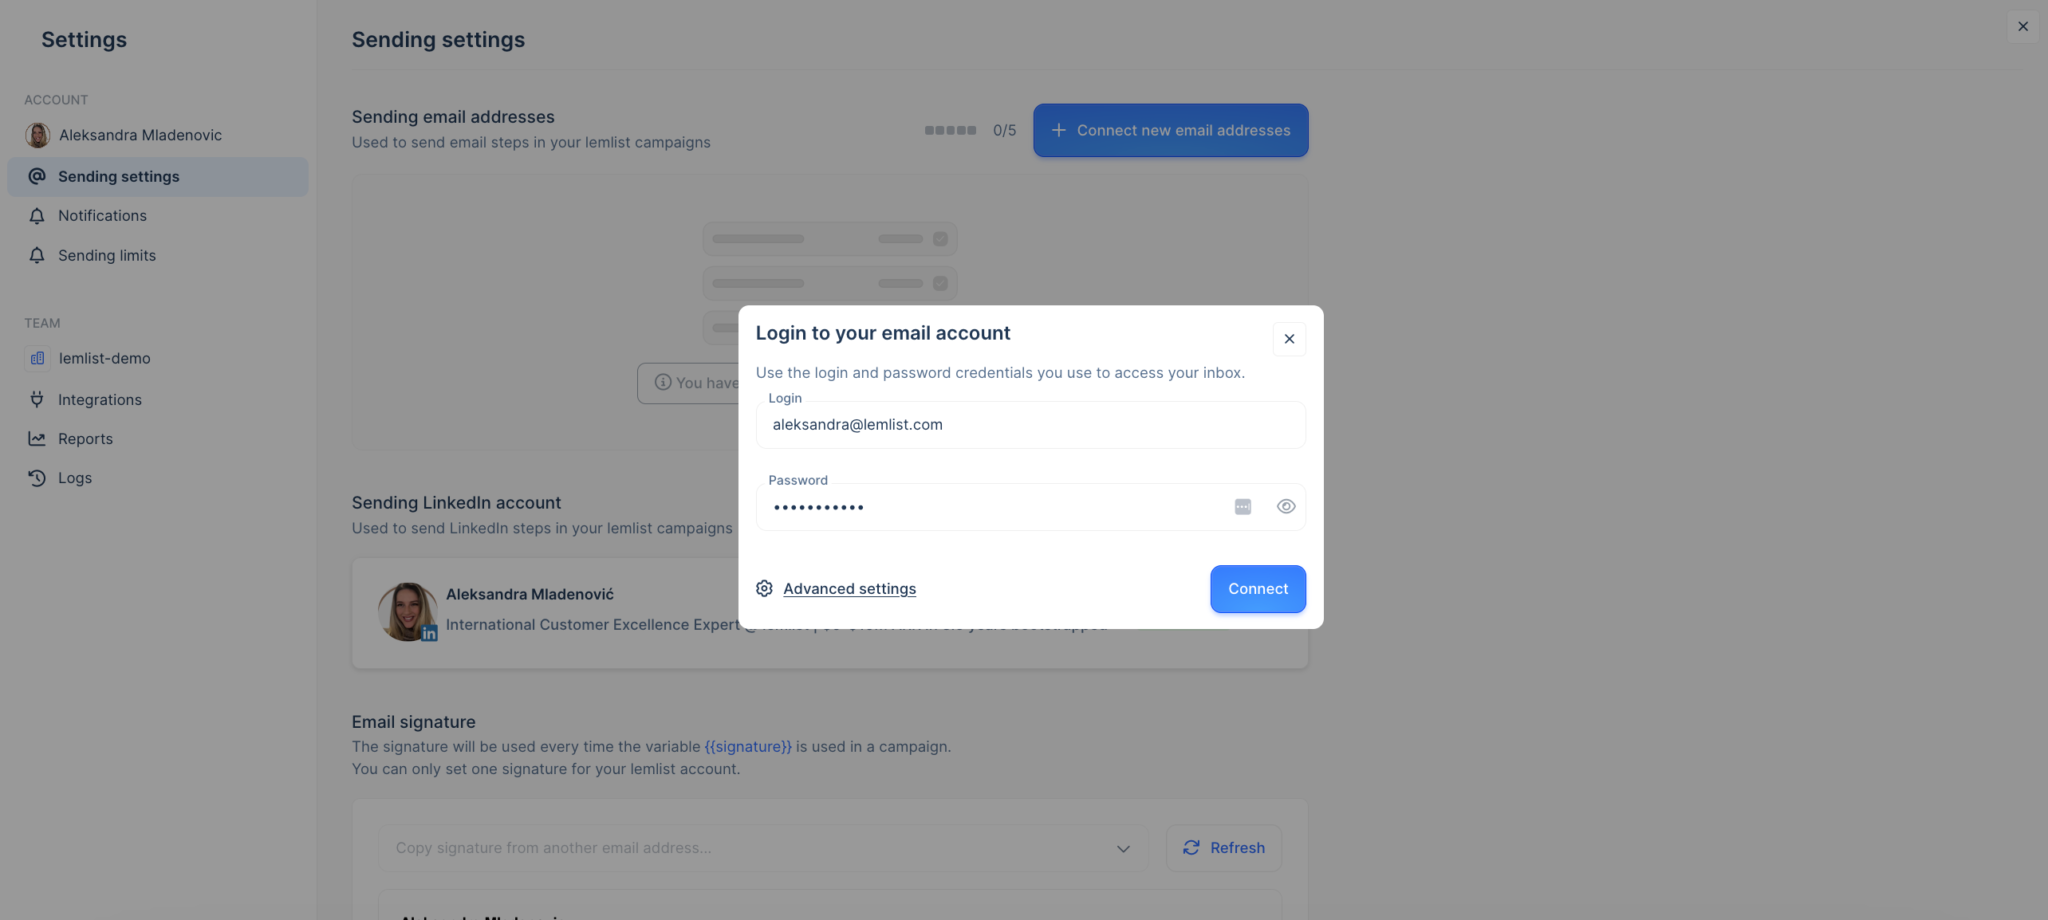Click the Advanced settings link
The image size is (2048, 920).
pos(849,588)
